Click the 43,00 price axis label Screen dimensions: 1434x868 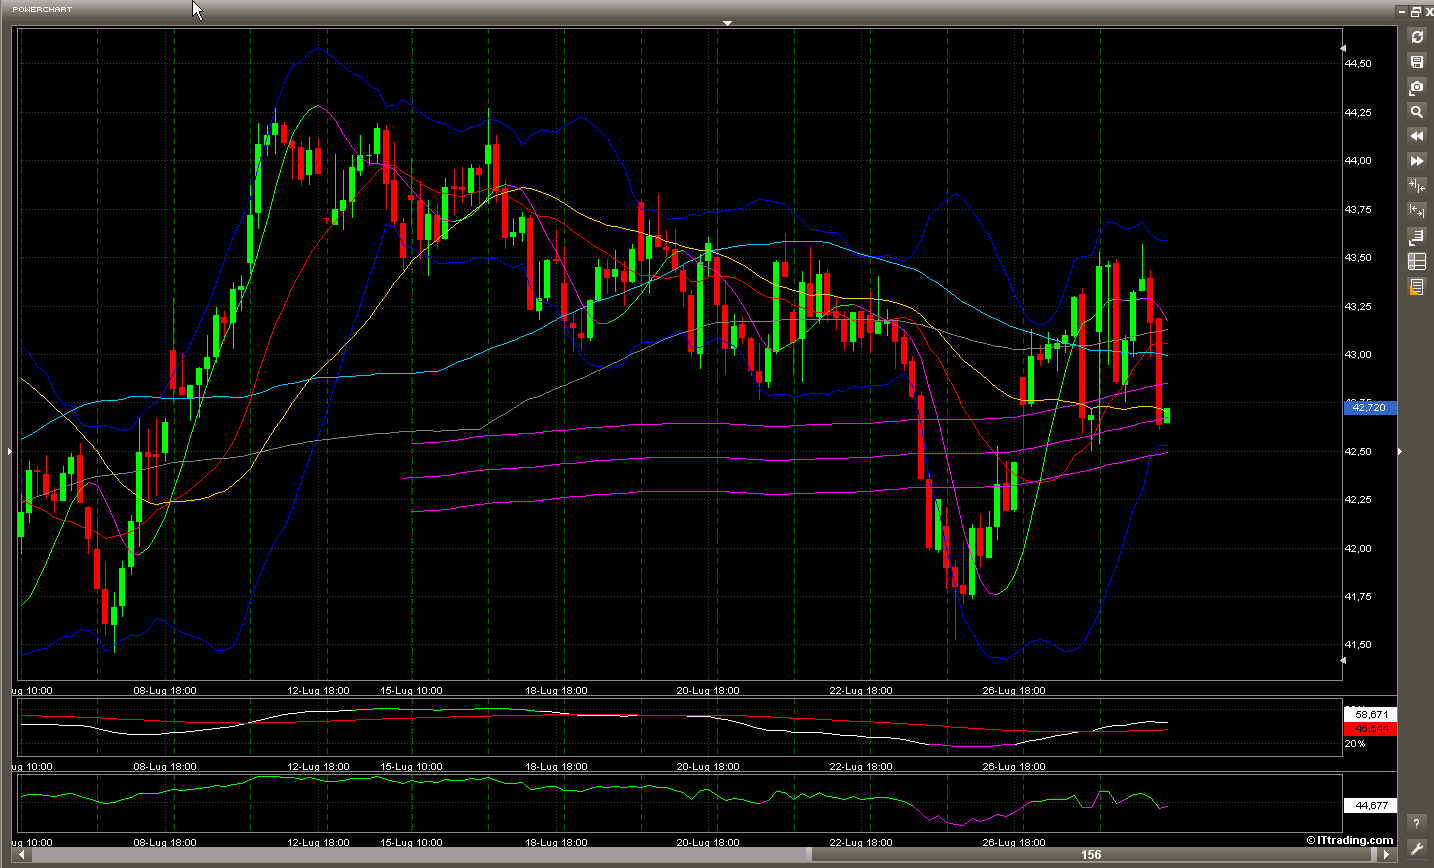coord(1358,354)
